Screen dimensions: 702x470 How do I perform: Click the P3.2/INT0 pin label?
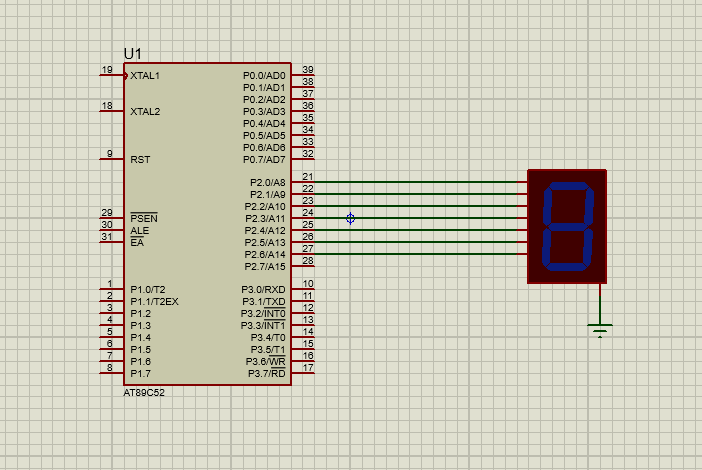click(263, 313)
